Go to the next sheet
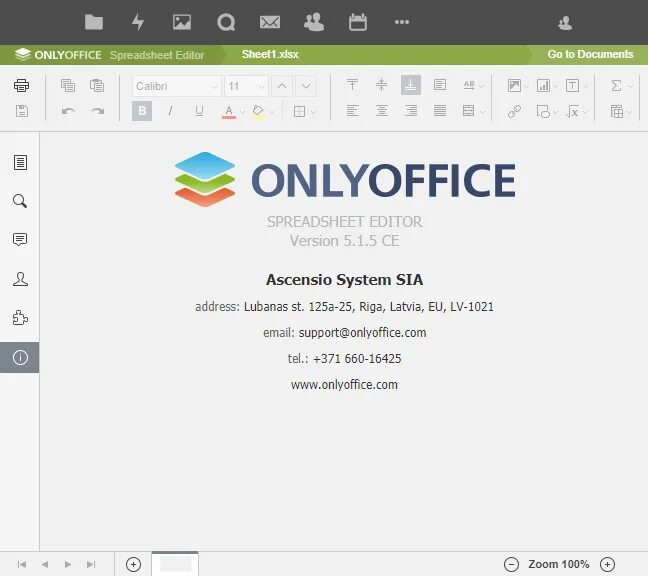 pyautogui.click(x=68, y=564)
